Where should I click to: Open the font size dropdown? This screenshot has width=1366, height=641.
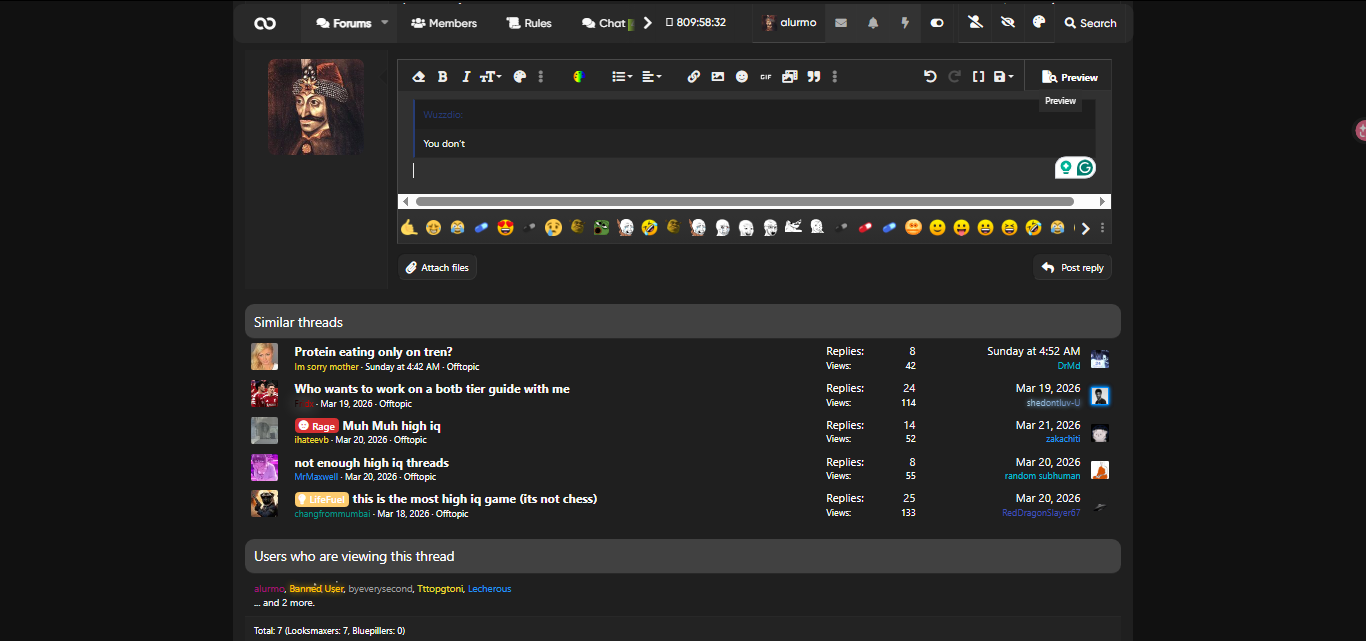pyautogui.click(x=490, y=77)
